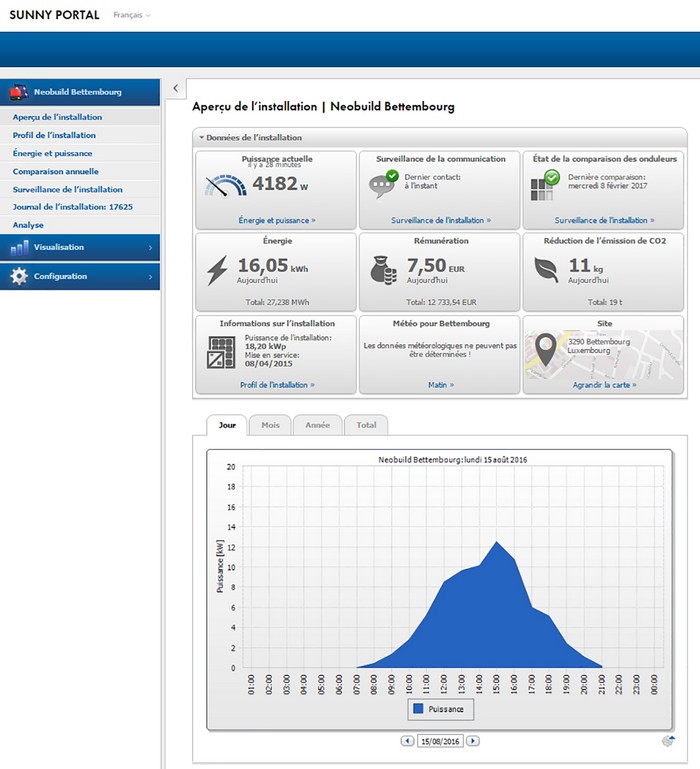Open Analyse in sidebar
This screenshot has height=769, width=700.
80,225
